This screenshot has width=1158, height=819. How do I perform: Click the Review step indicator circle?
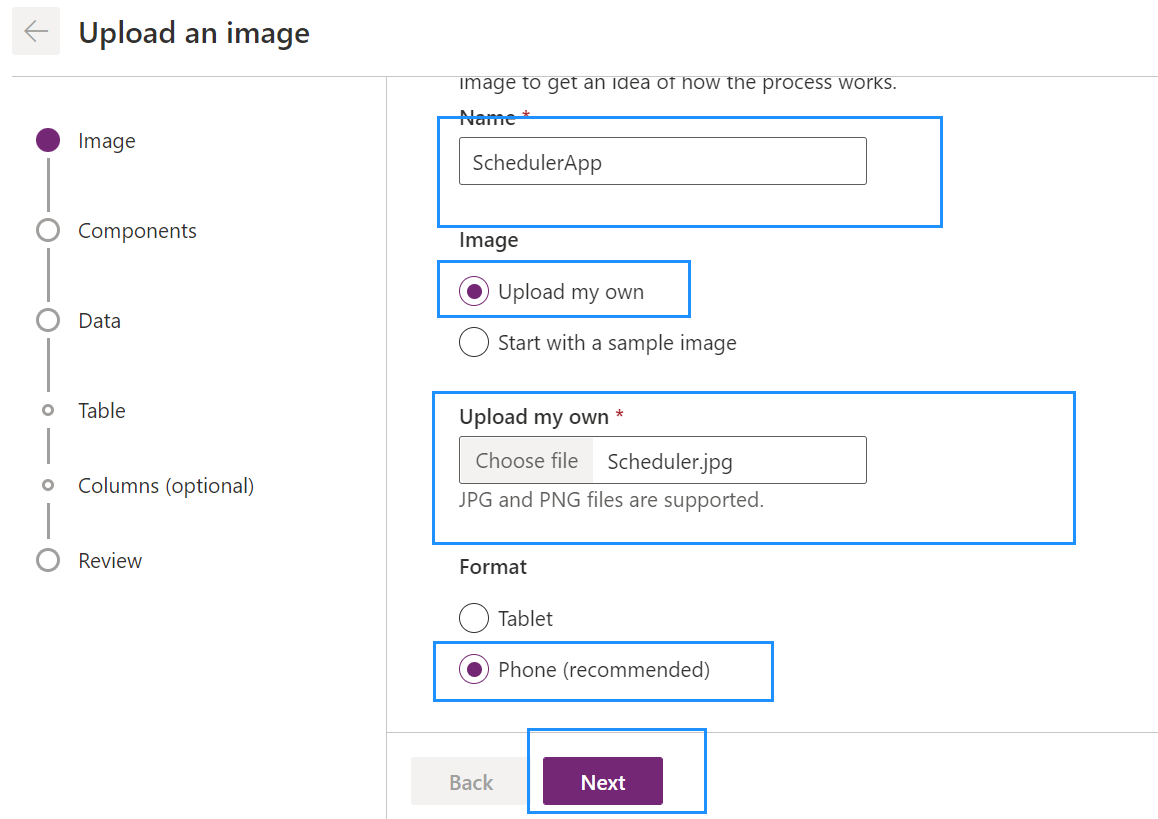pyautogui.click(x=47, y=560)
